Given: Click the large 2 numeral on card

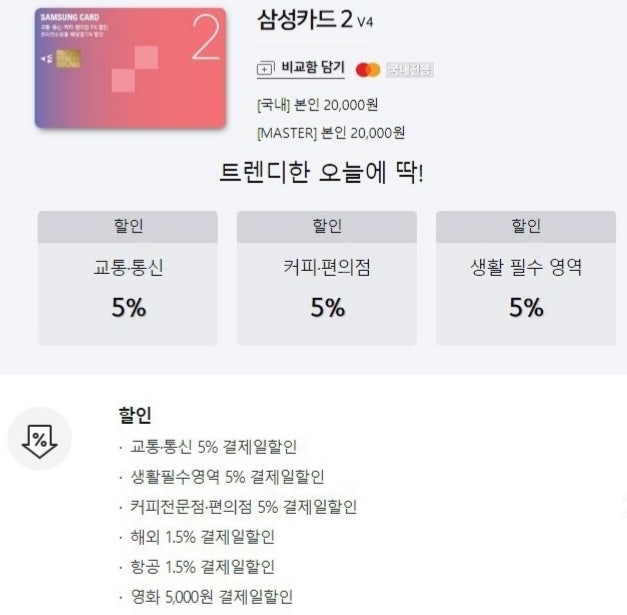Looking at the screenshot, I should 206,38.
